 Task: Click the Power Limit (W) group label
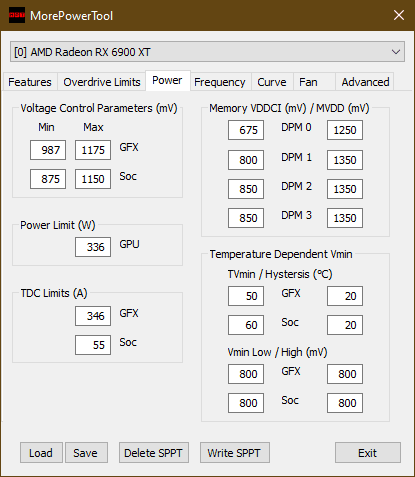(x=58, y=225)
